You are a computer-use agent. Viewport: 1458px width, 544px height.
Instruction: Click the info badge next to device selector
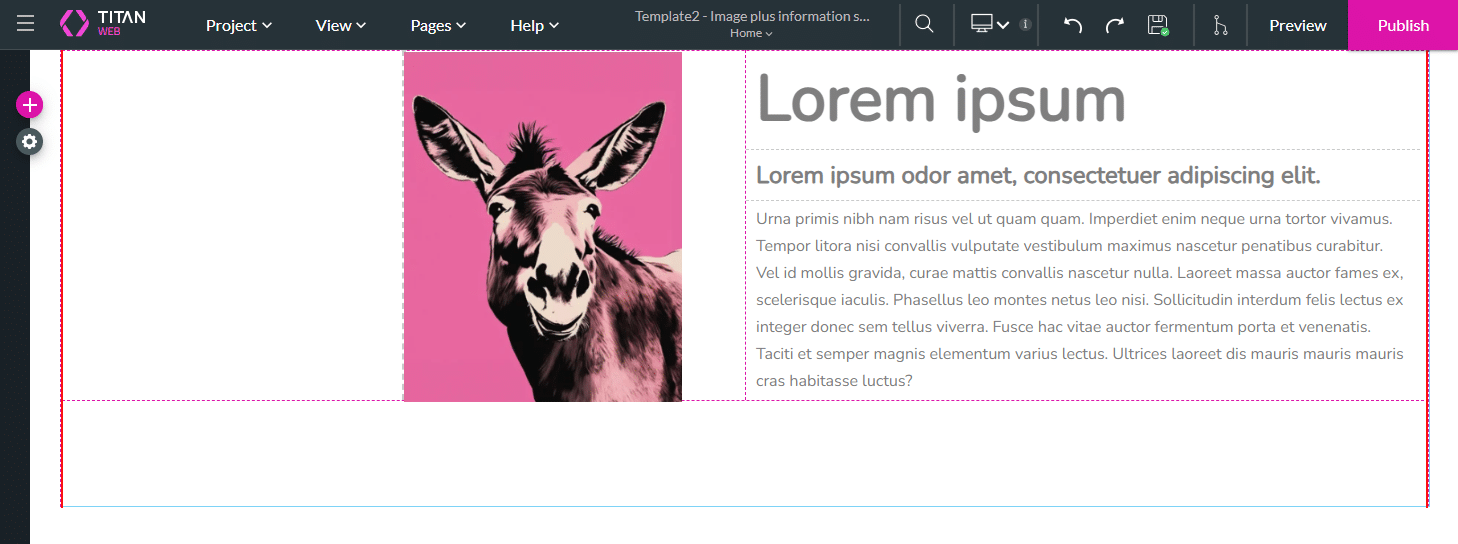pyautogui.click(x=1025, y=24)
